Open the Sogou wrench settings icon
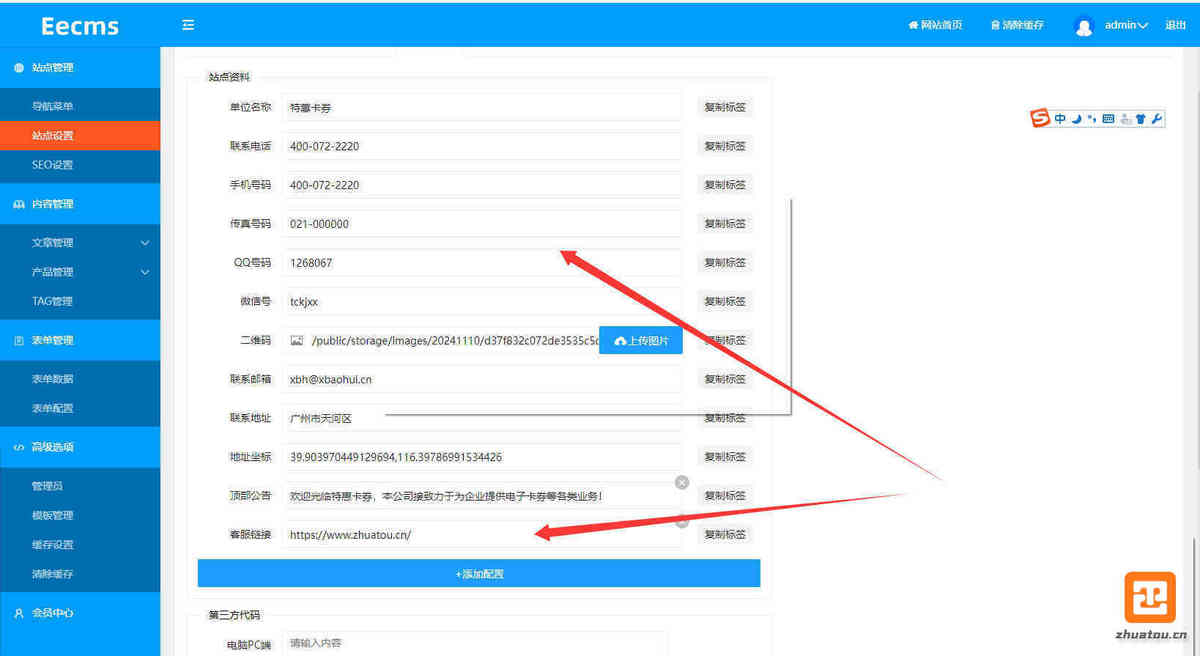This screenshot has width=1200, height=656. click(1157, 119)
